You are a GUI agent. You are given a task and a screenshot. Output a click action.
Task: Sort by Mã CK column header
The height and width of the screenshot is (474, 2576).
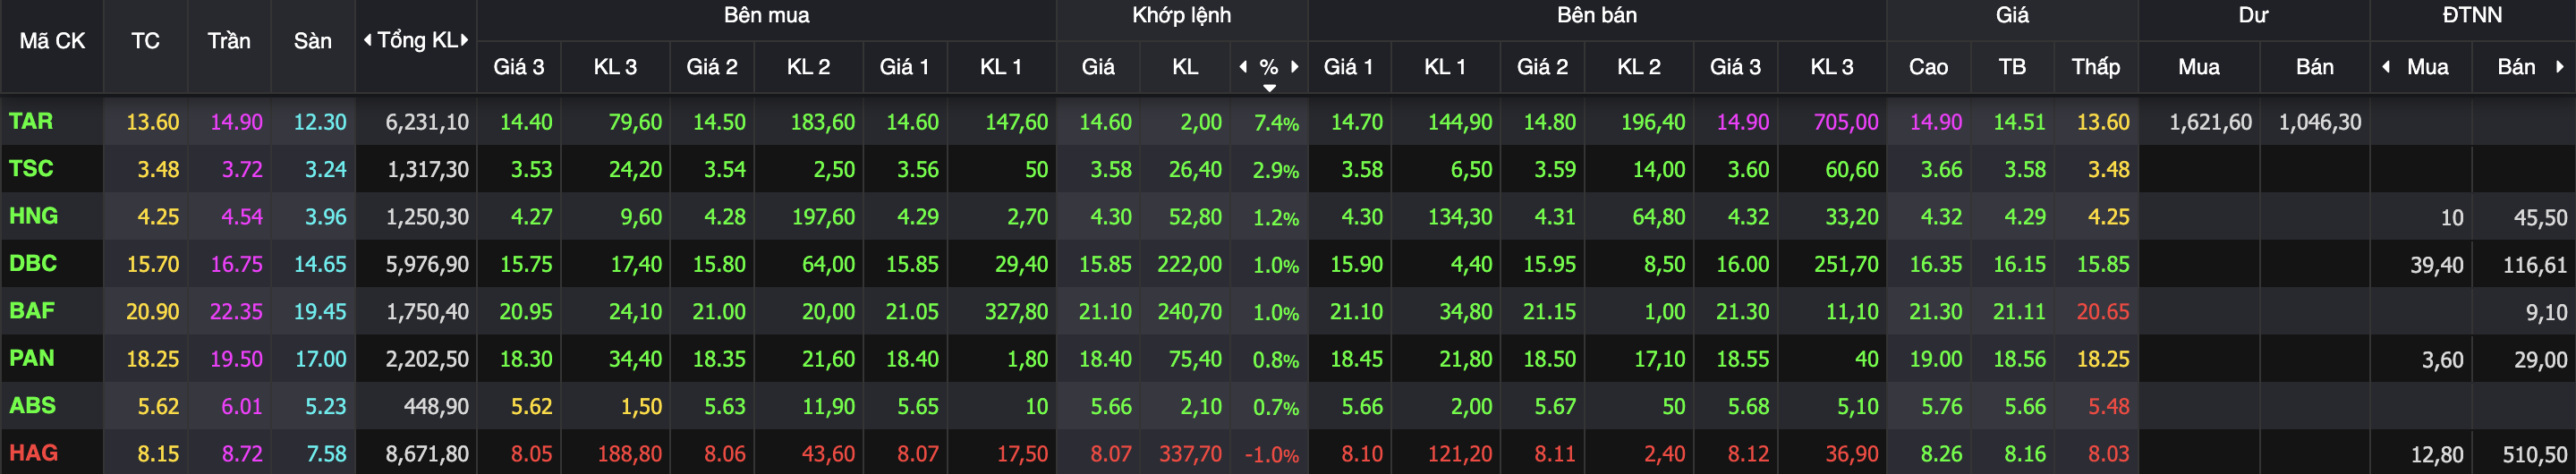[x=52, y=41]
